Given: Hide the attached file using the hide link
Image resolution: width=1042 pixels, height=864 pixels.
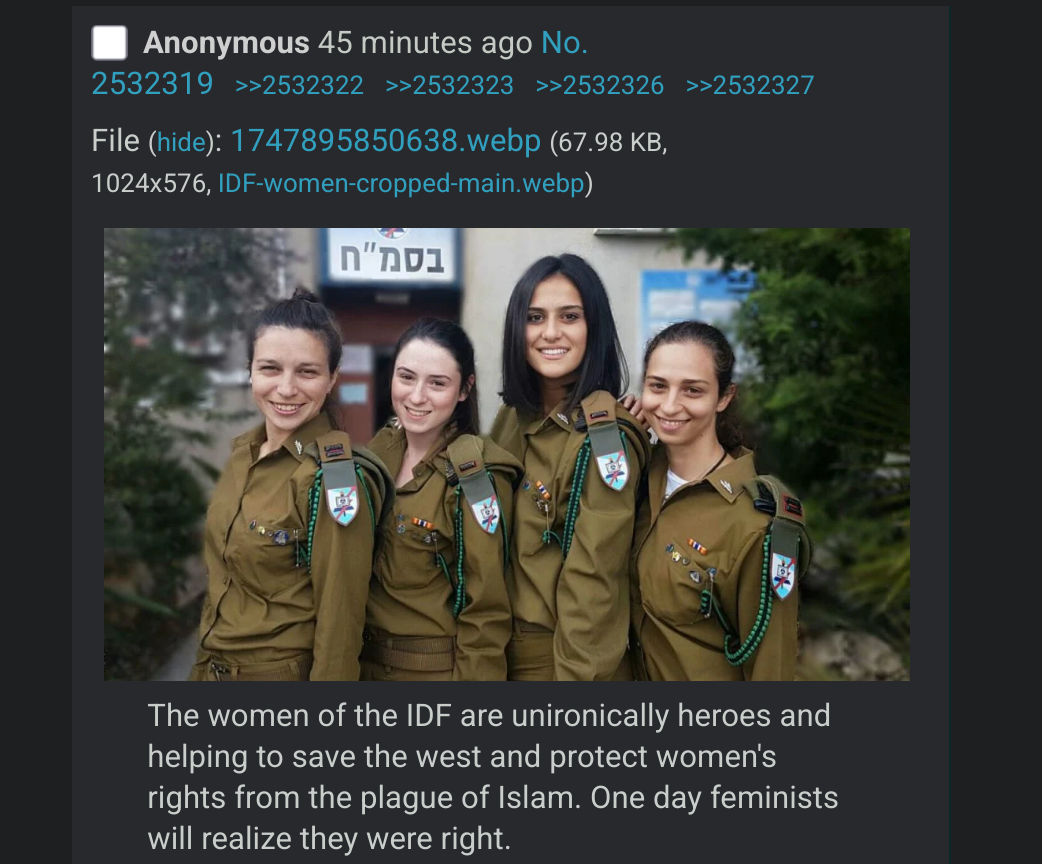Looking at the screenshot, I should pyautogui.click(x=182, y=142).
